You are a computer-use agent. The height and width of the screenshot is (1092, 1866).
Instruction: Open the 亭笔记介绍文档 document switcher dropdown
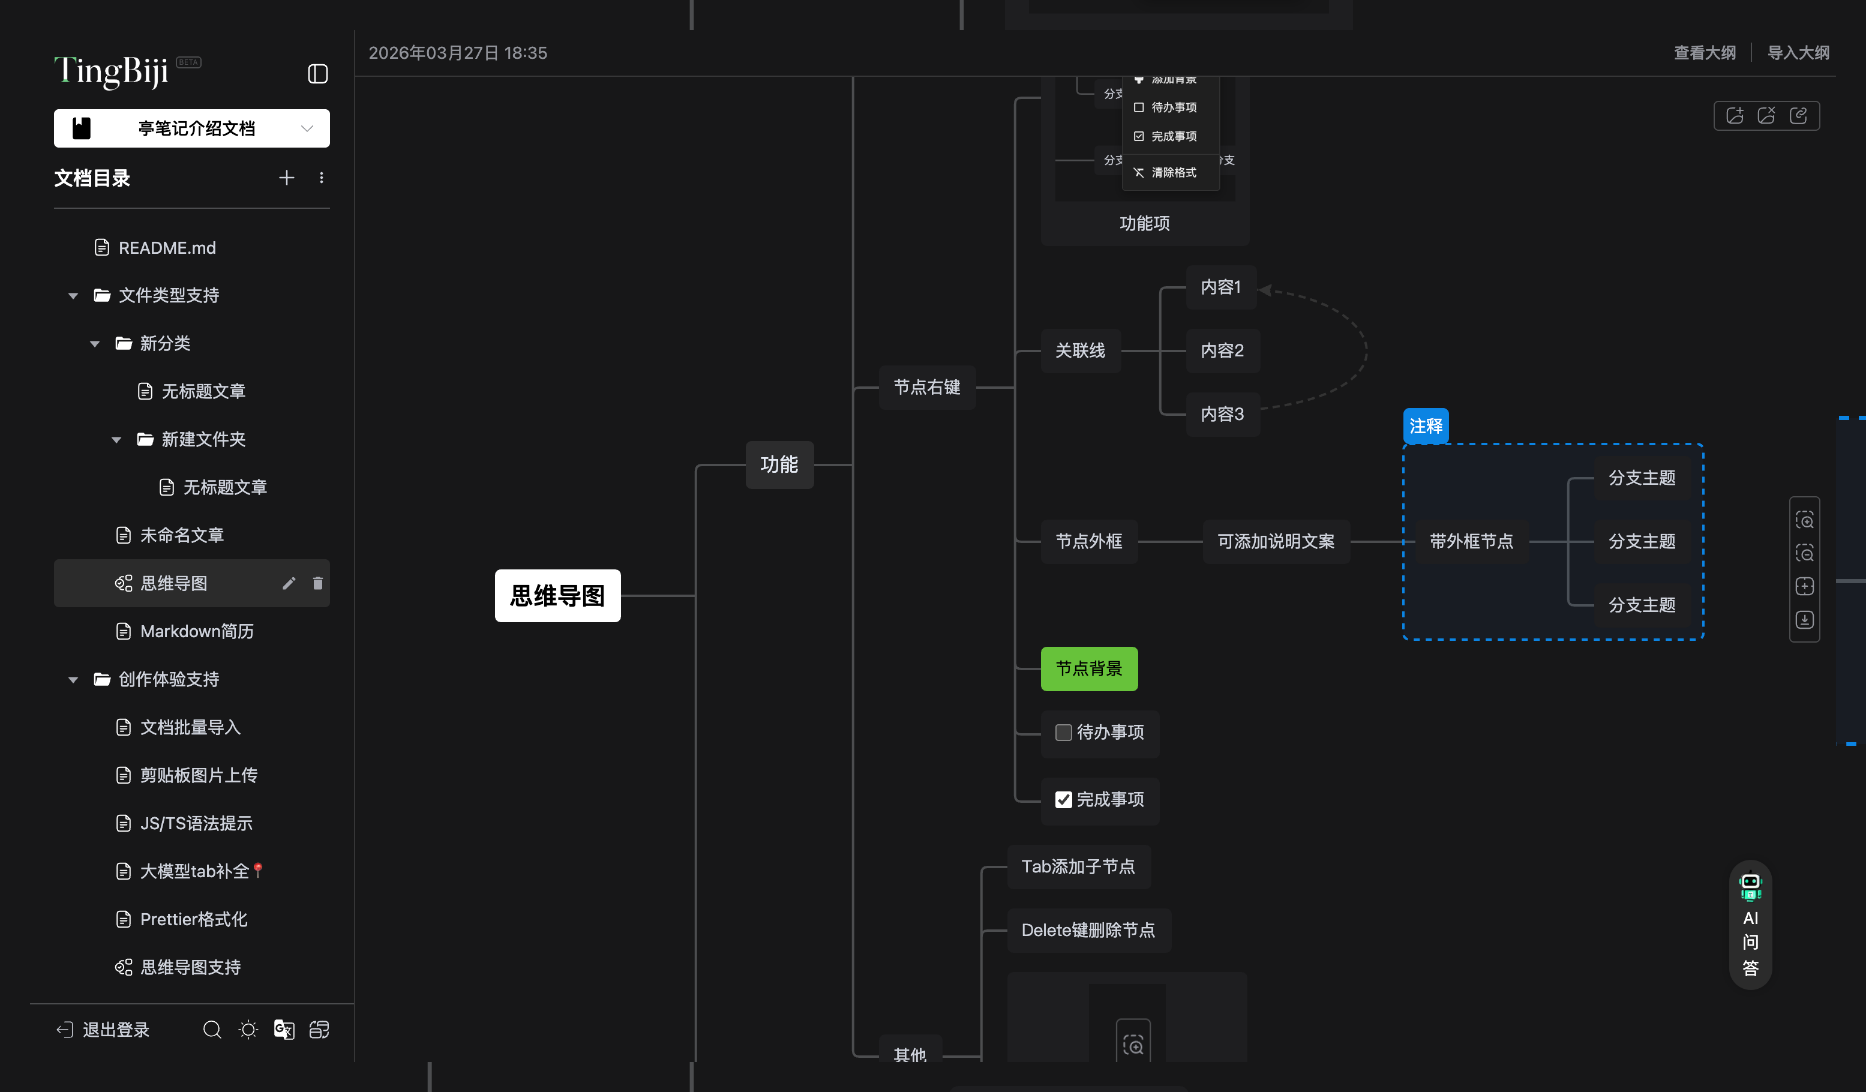(307, 128)
